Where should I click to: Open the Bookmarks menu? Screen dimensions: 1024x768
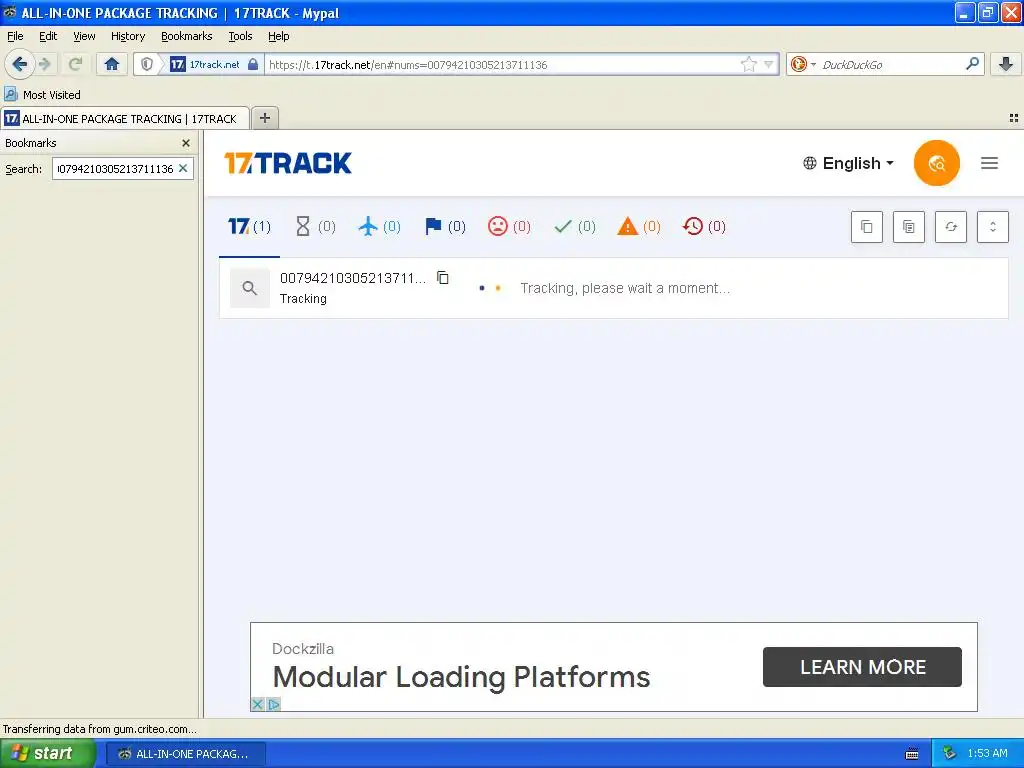pos(186,36)
